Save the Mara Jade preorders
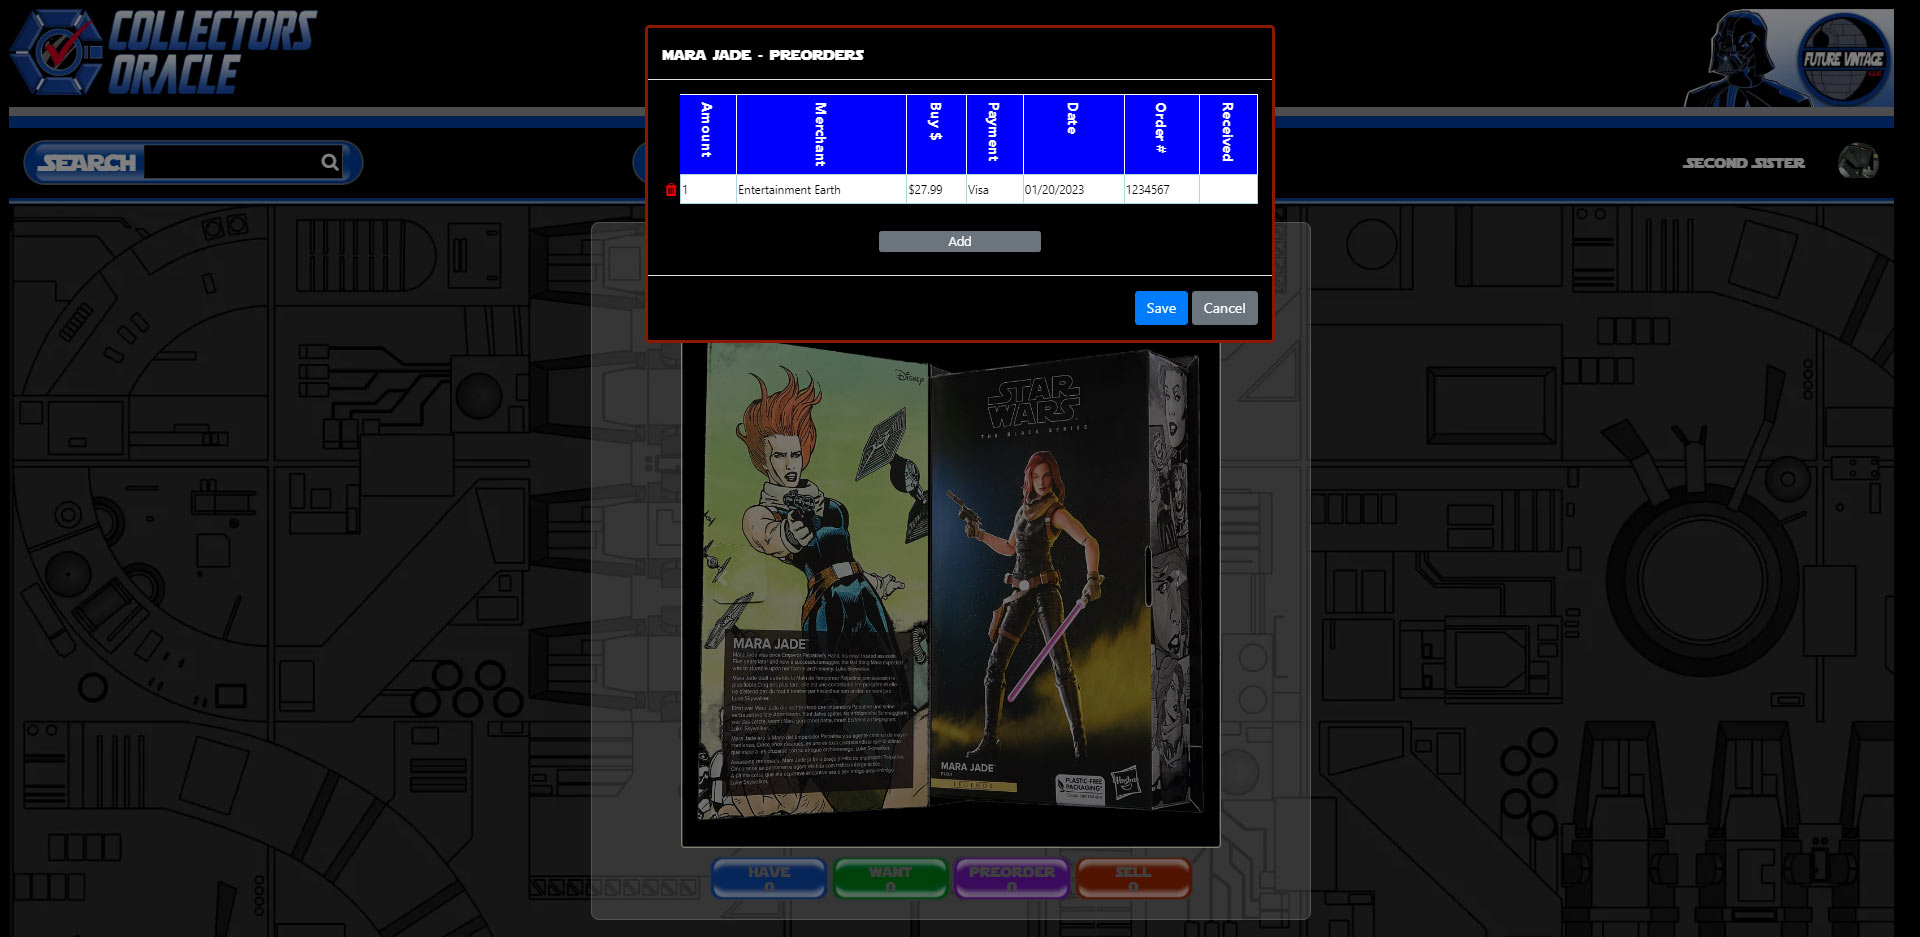Image resolution: width=1920 pixels, height=937 pixels. [x=1161, y=308]
